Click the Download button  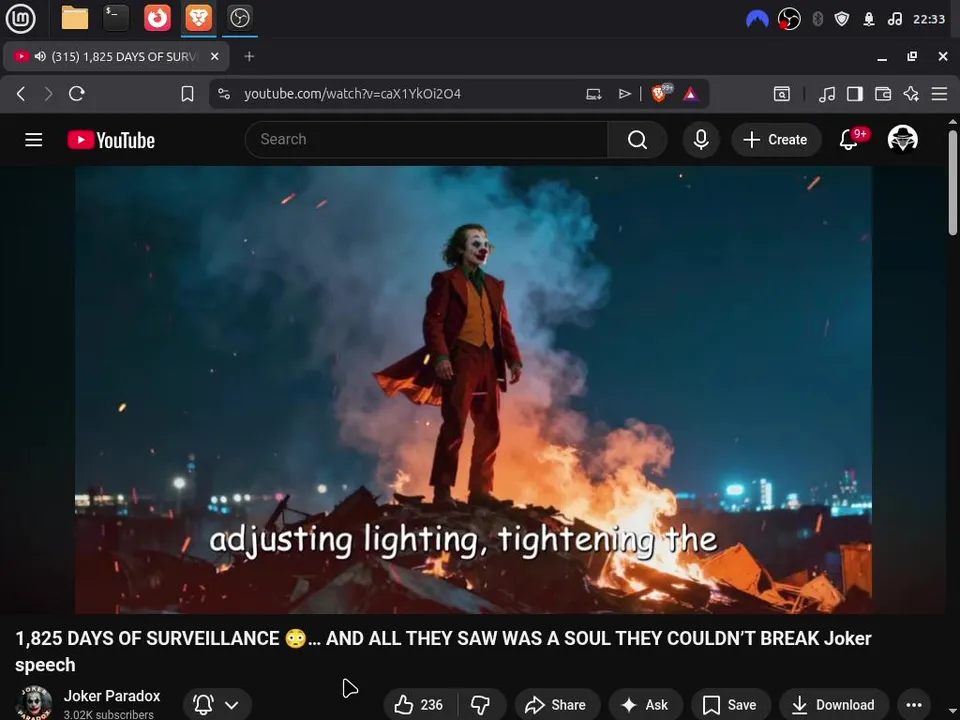pyautogui.click(x=833, y=705)
